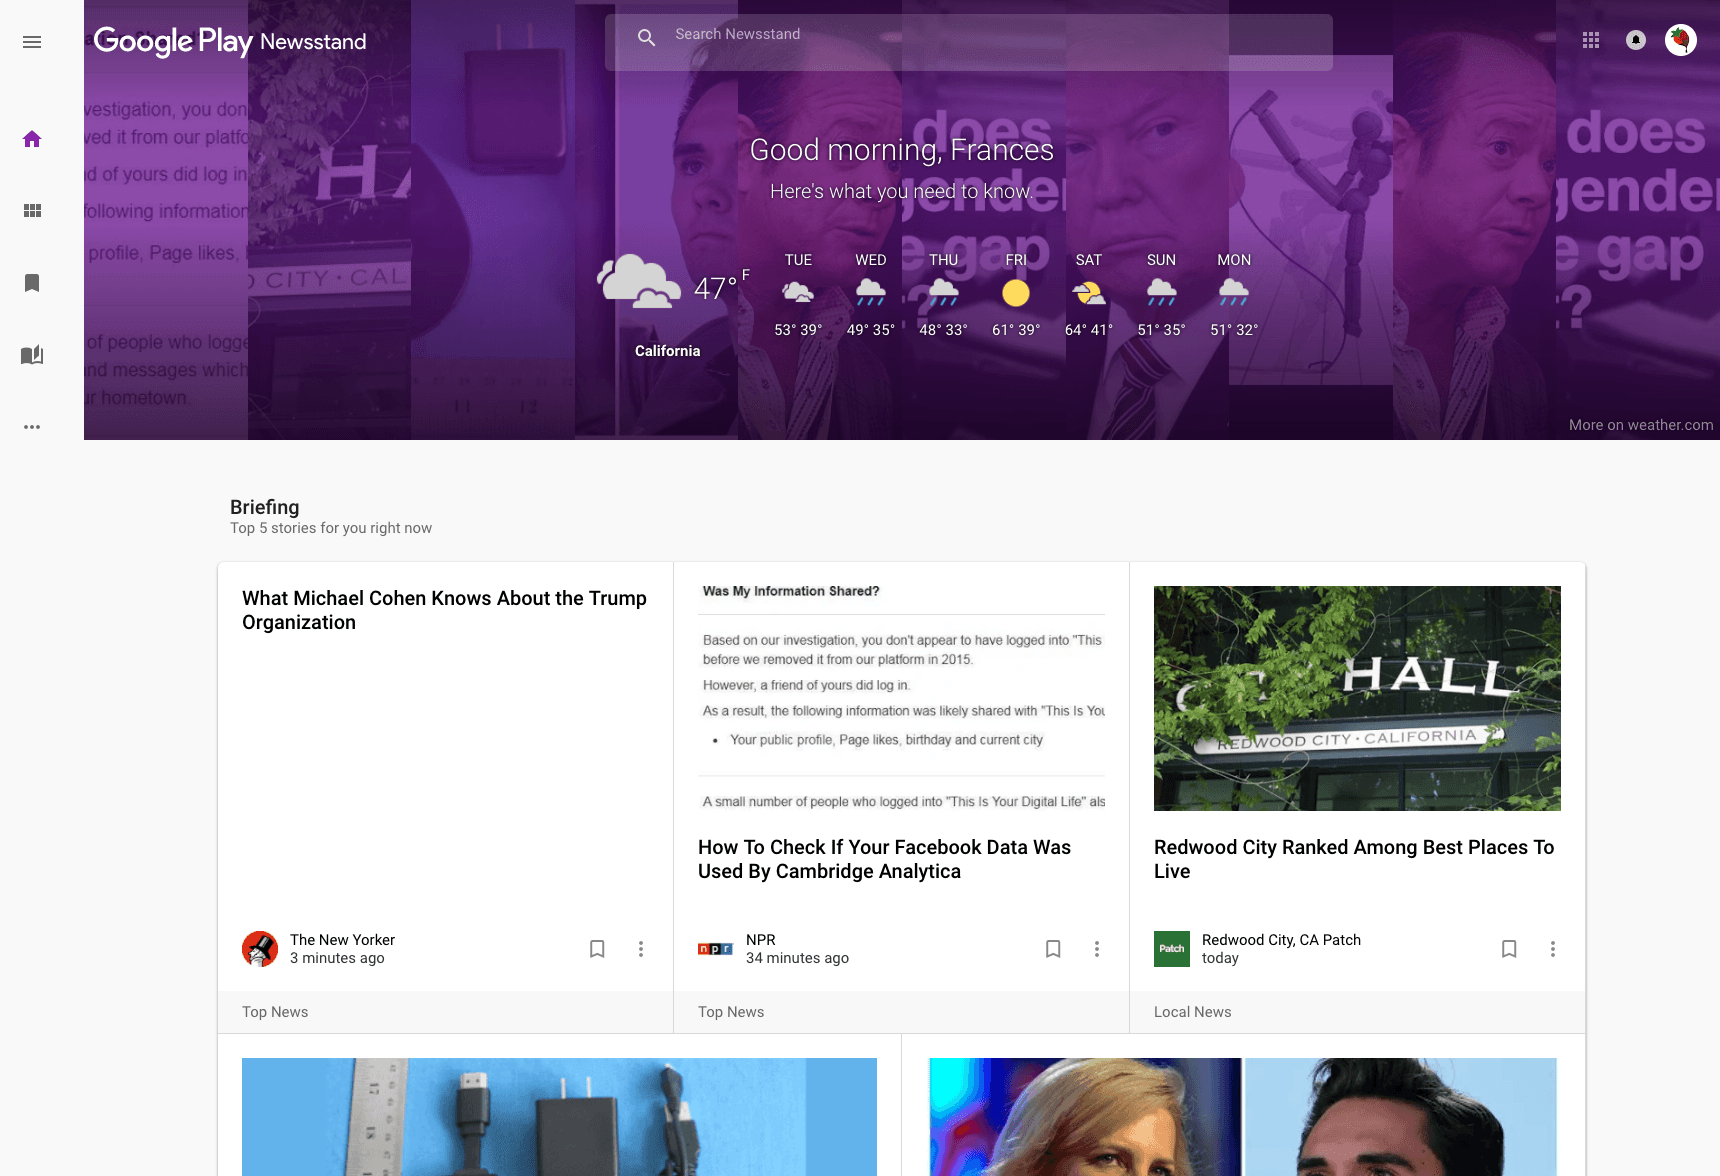Bookmark the NPR Facebook data story
1720x1176 pixels.
(1053, 949)
